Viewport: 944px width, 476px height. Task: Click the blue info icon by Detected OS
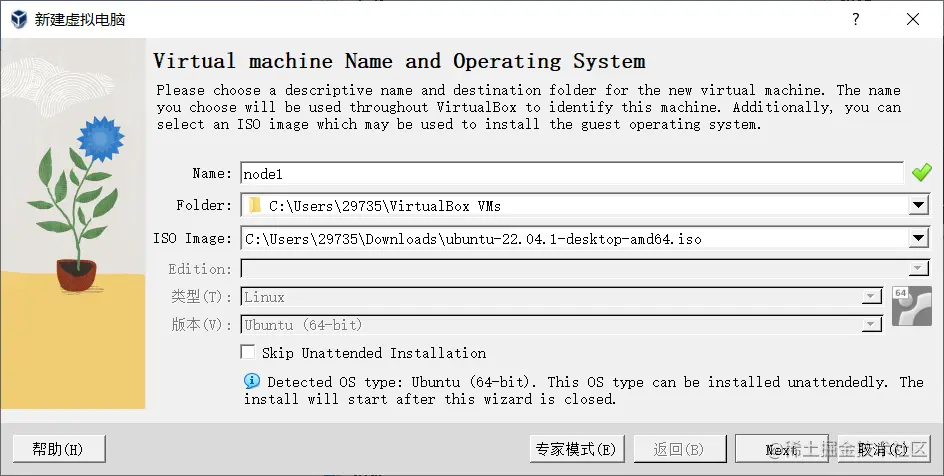click(x=252, y=381)
